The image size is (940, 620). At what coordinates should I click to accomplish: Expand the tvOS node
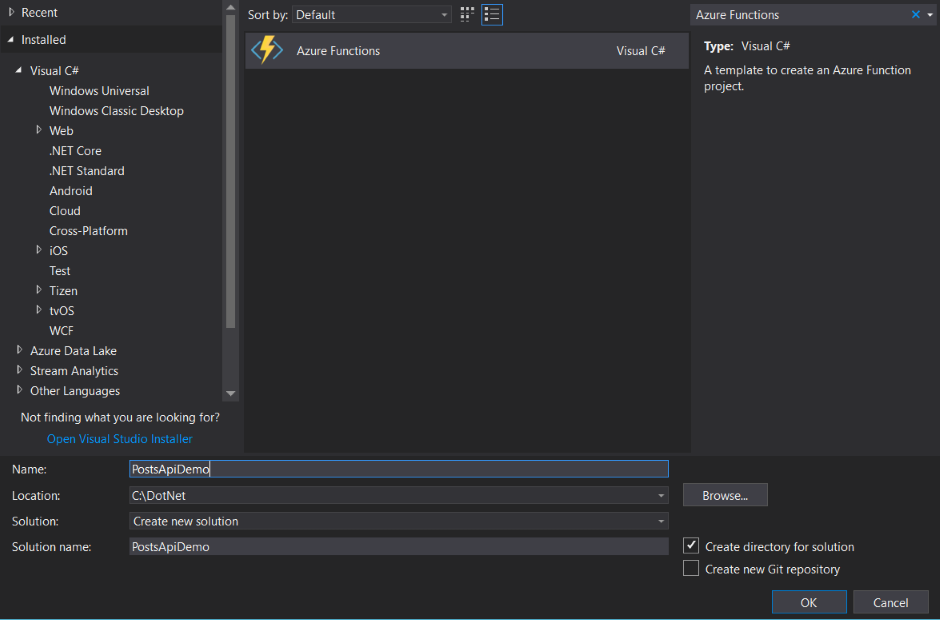pos(39,309)
